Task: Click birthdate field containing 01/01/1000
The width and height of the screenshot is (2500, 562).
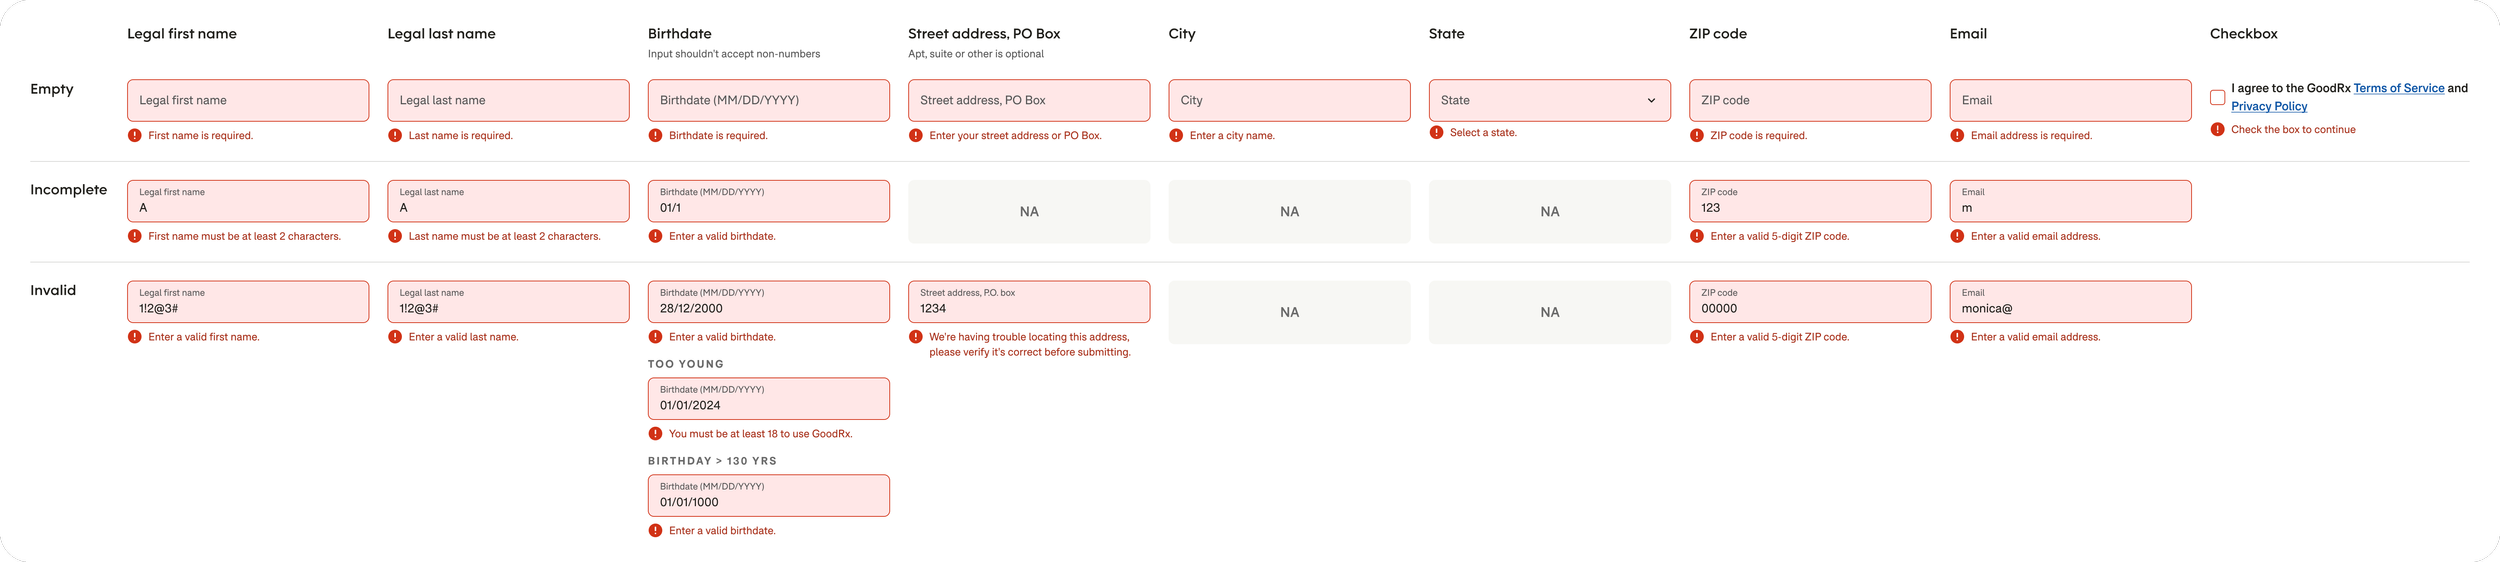Action: pyautogui.click(x=768, y=496)
